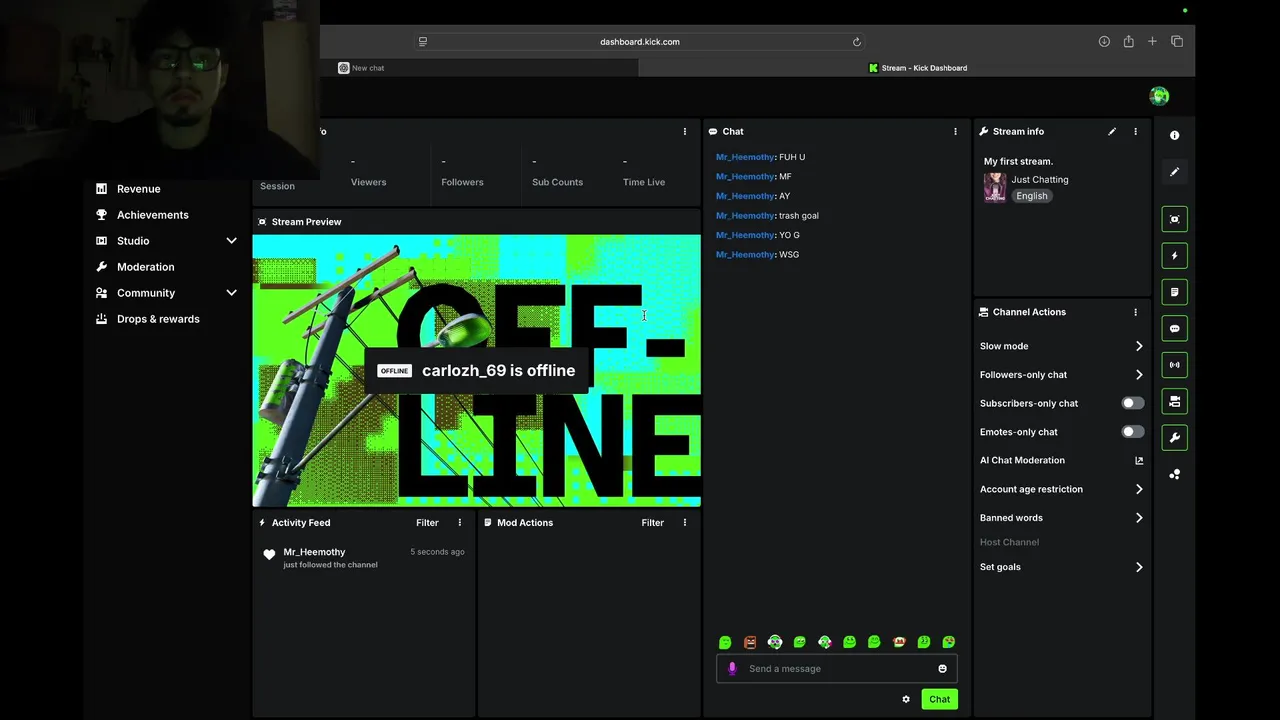Viewport: 1280px width, 720px height.
Task: Click the pencil edit icon in right rail
Action: [x=1175, y=172]
